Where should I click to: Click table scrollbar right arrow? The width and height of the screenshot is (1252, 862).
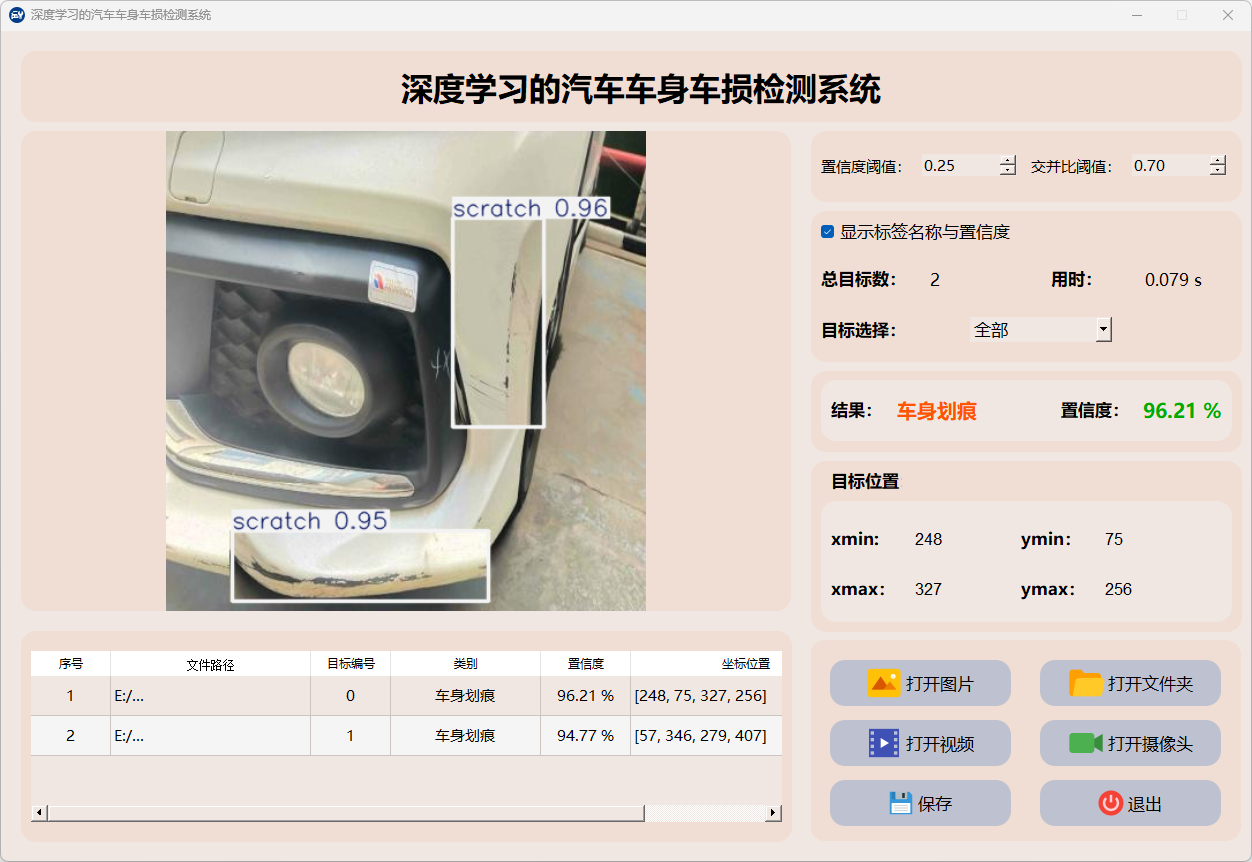(773, 813)
